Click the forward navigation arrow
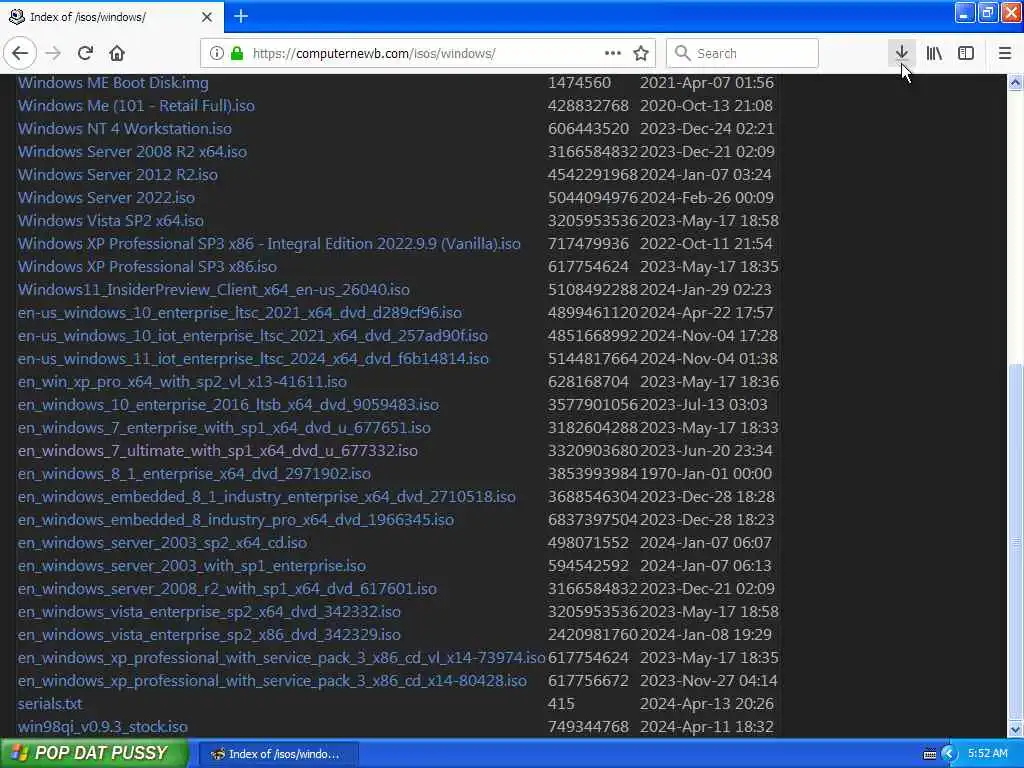1024x768 pixels. (53, 53)
